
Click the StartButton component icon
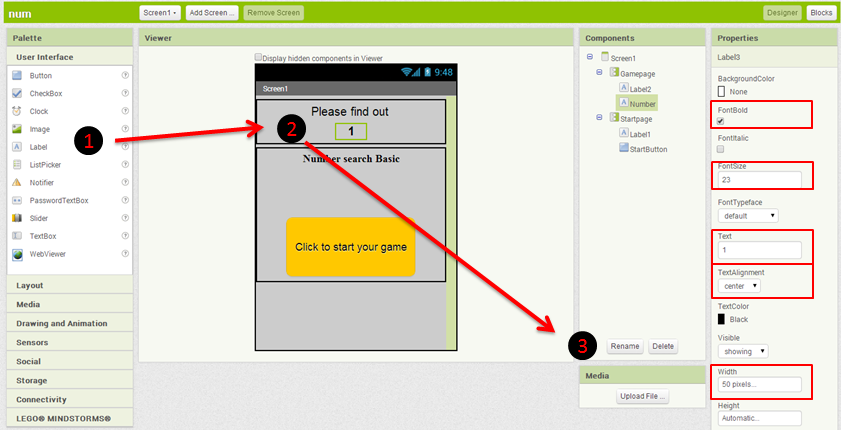624,148
